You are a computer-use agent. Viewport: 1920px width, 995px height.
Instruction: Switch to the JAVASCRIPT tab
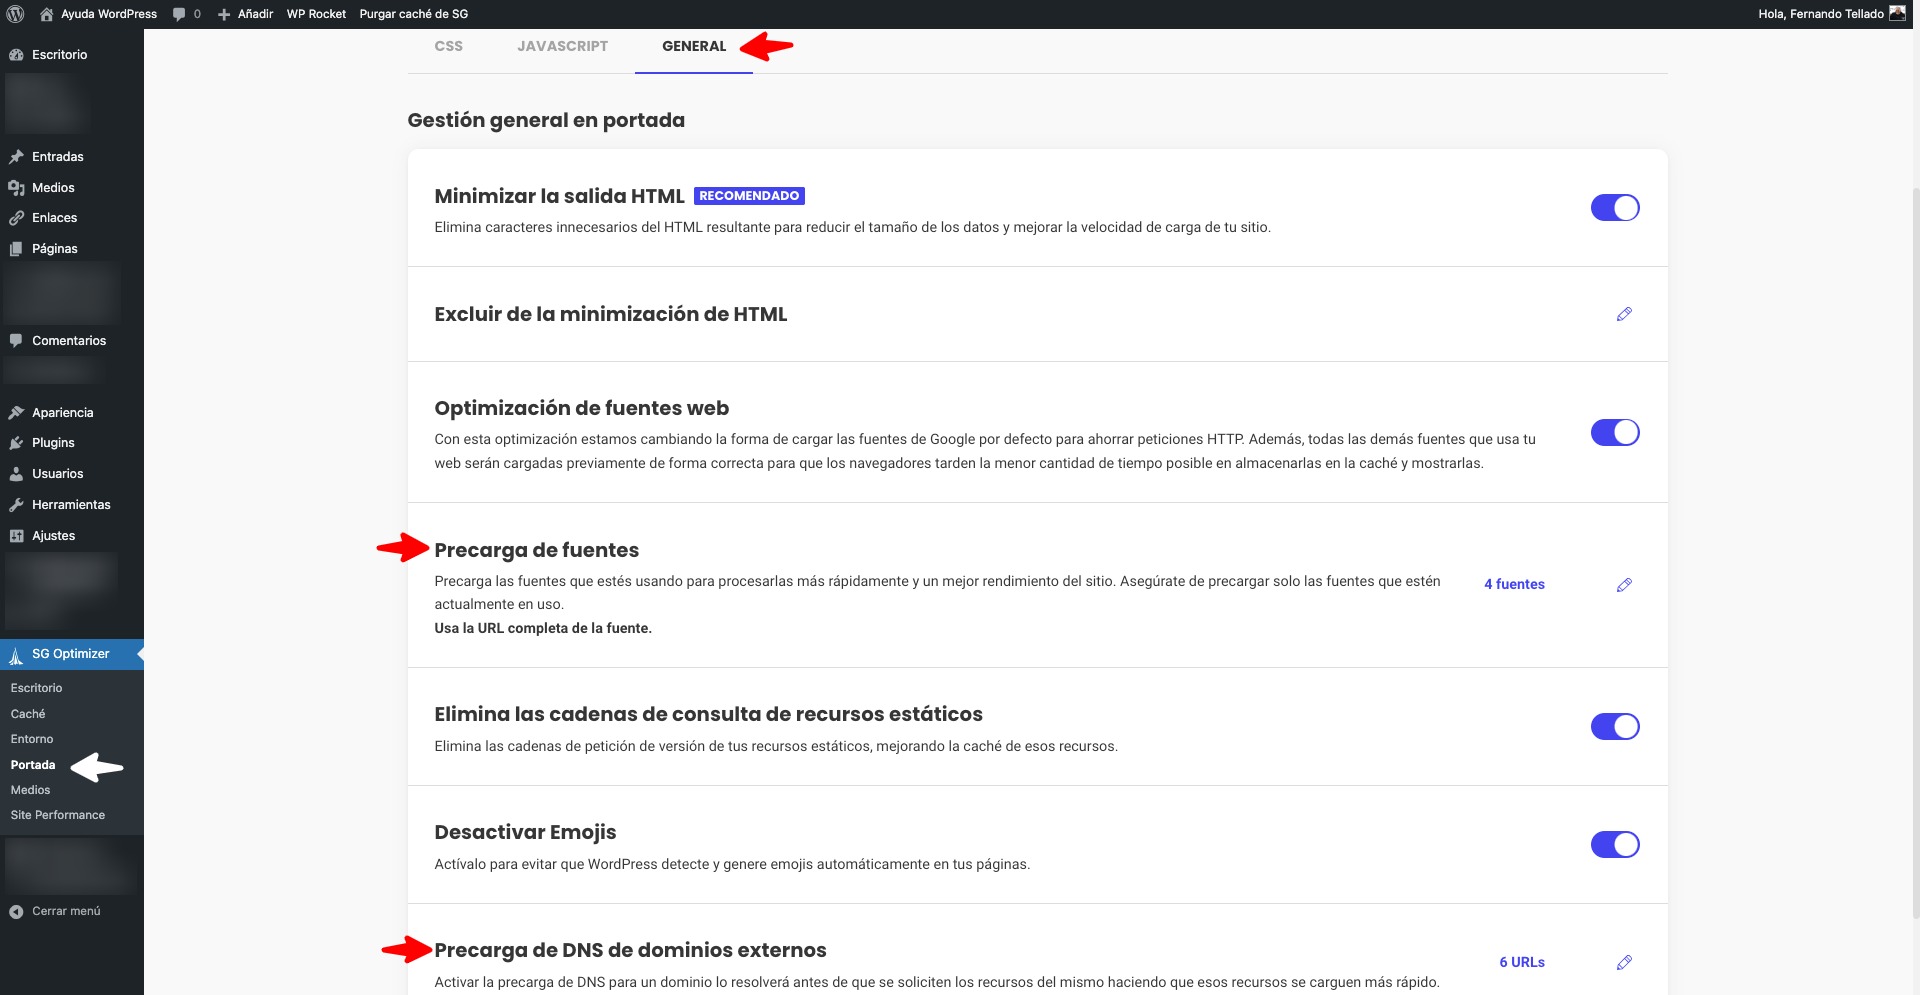coord(562,46)
